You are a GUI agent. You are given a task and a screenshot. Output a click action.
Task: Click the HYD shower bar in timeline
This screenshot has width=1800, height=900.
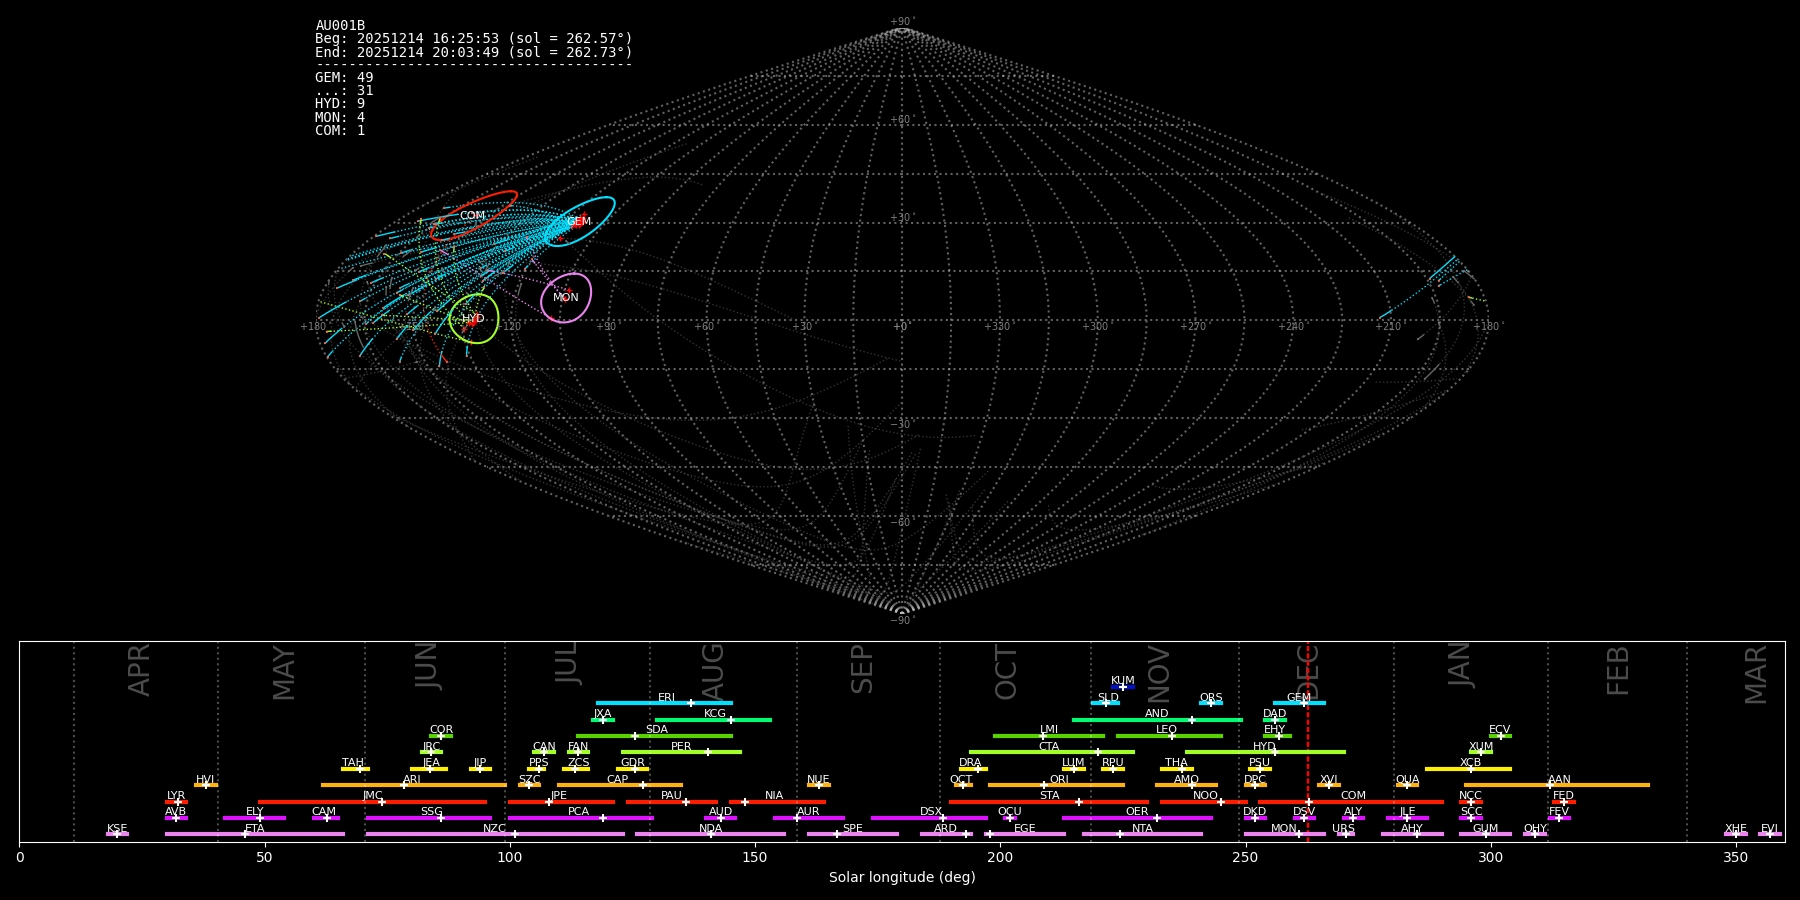pos(1265,752)
